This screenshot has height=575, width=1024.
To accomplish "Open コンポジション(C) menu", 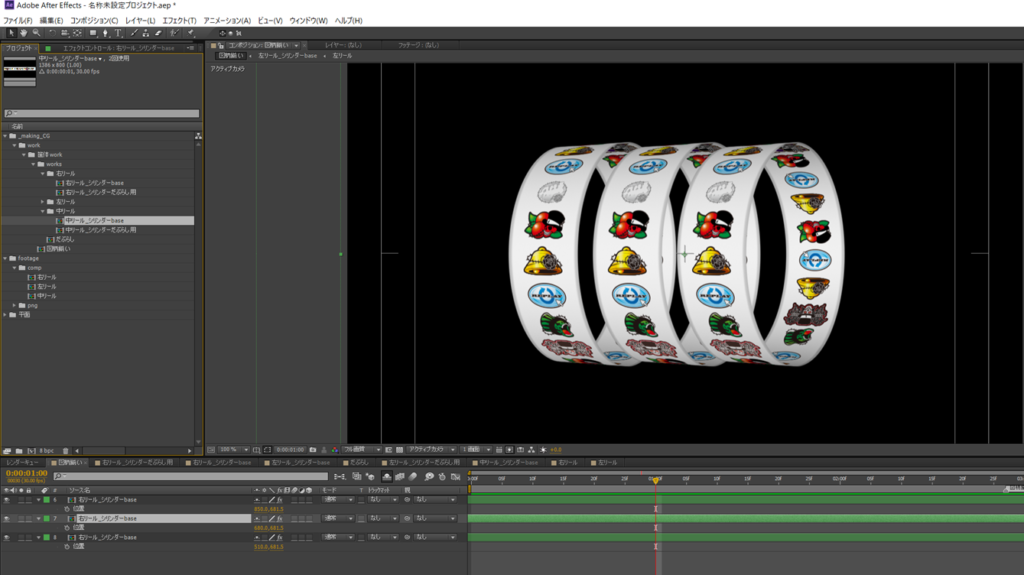I will tap(94, 21).
